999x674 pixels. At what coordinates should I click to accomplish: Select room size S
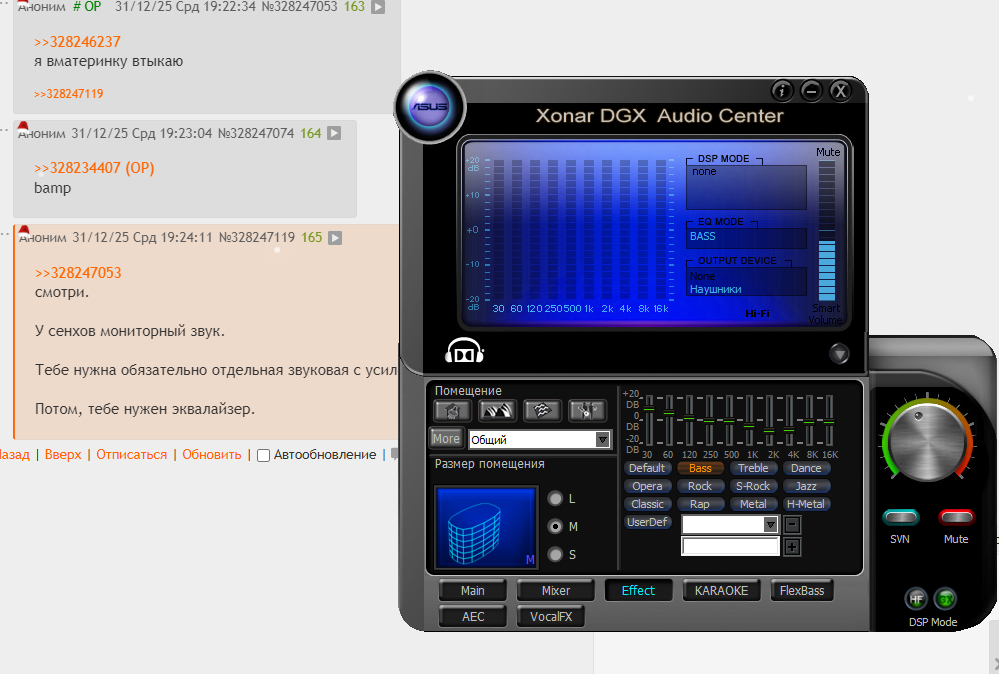coord(556,554)
